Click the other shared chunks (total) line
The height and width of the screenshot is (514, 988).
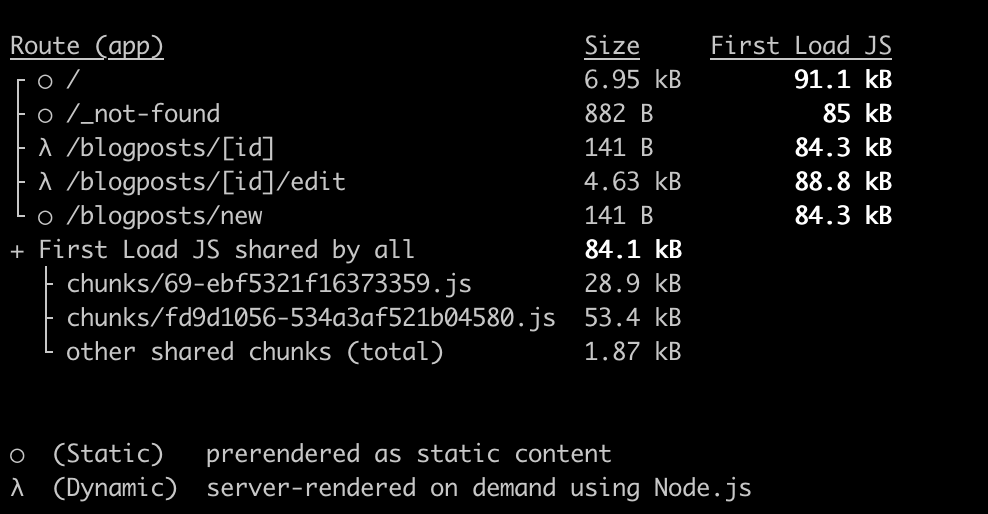[x=255, y=352]
